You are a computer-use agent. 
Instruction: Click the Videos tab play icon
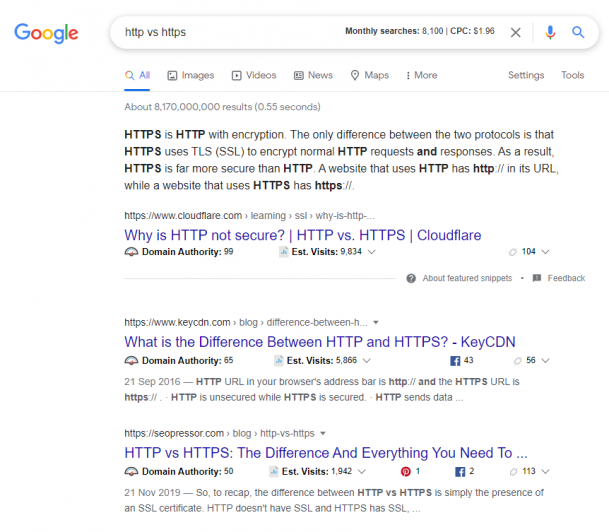pyautogui.click(x=236, y=75)
